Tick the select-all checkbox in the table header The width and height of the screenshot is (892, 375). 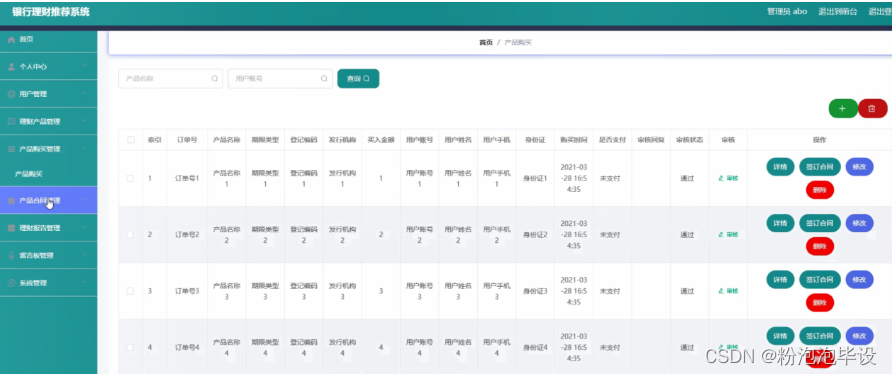[131, 139]
